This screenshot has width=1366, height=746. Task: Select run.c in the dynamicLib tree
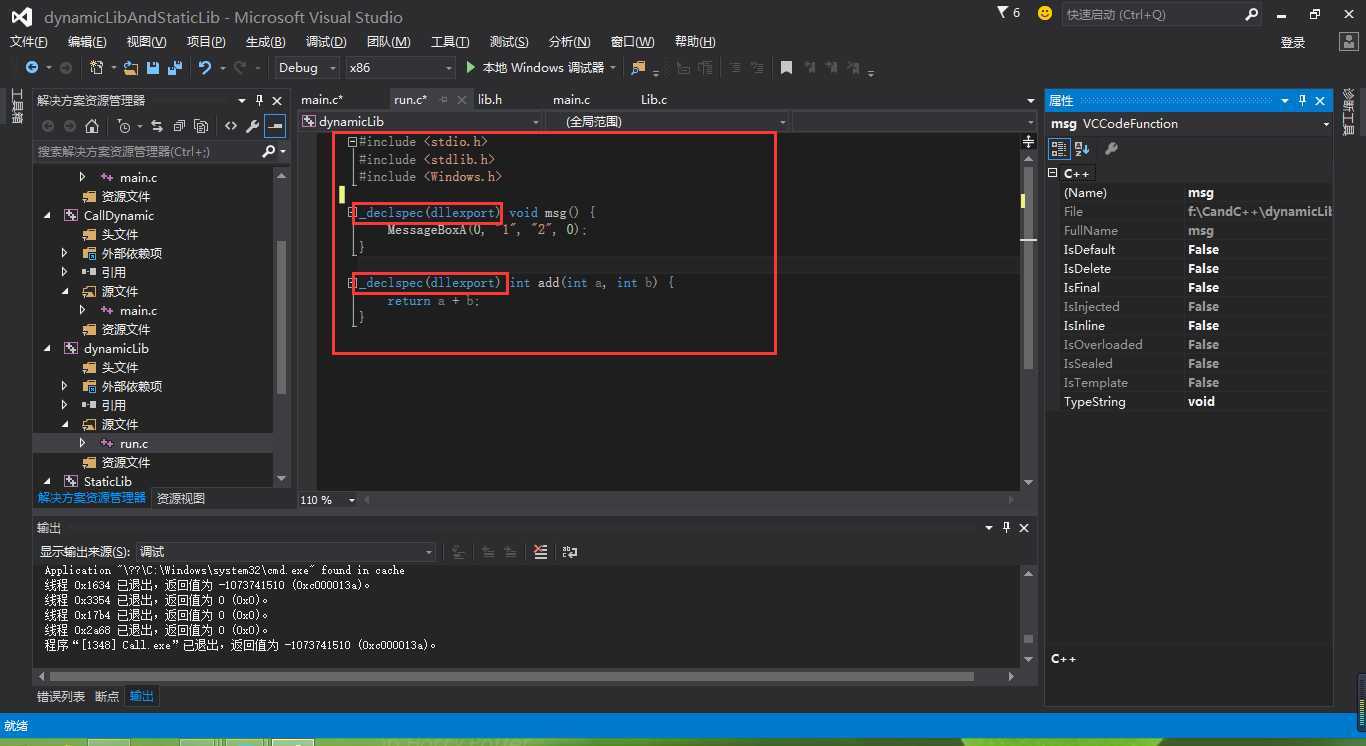(x=134, y=443)
